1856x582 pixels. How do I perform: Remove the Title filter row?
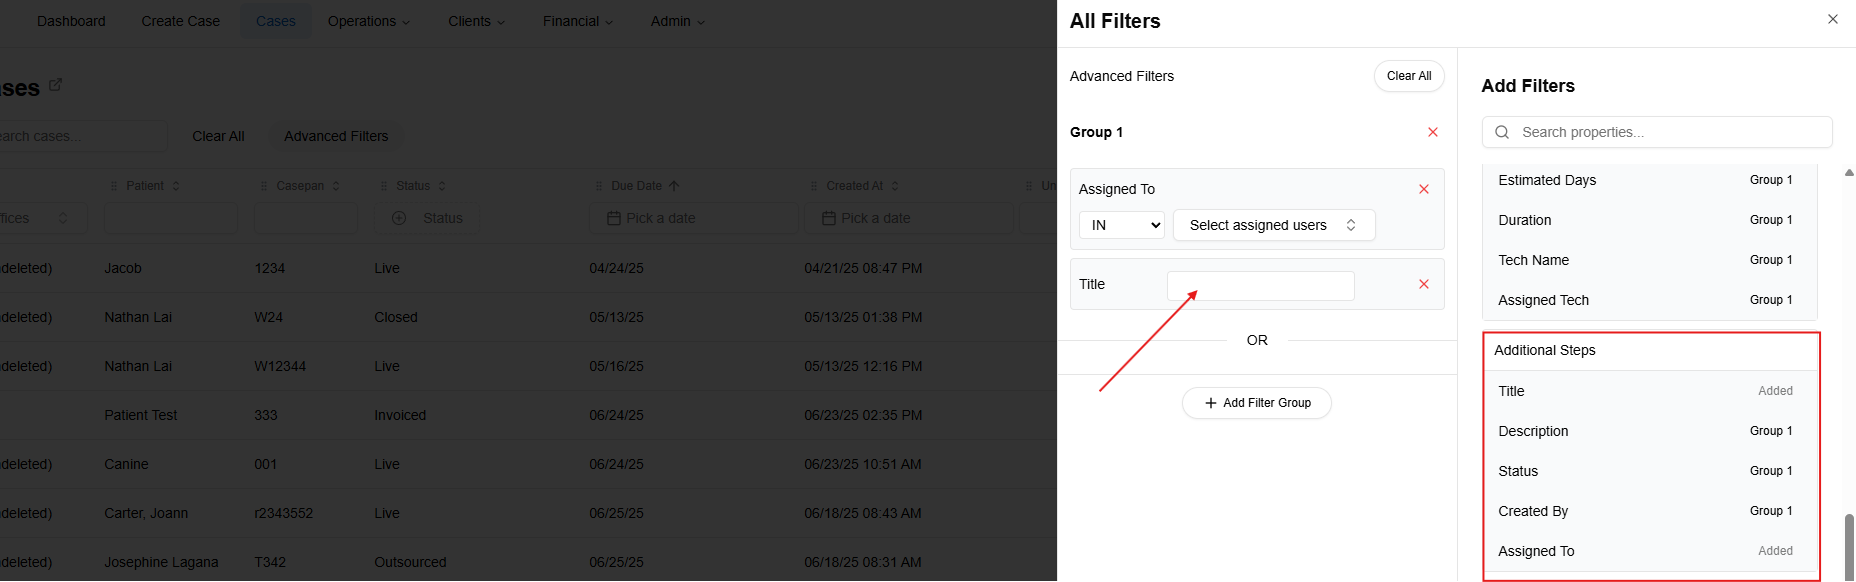[1423, 284]
